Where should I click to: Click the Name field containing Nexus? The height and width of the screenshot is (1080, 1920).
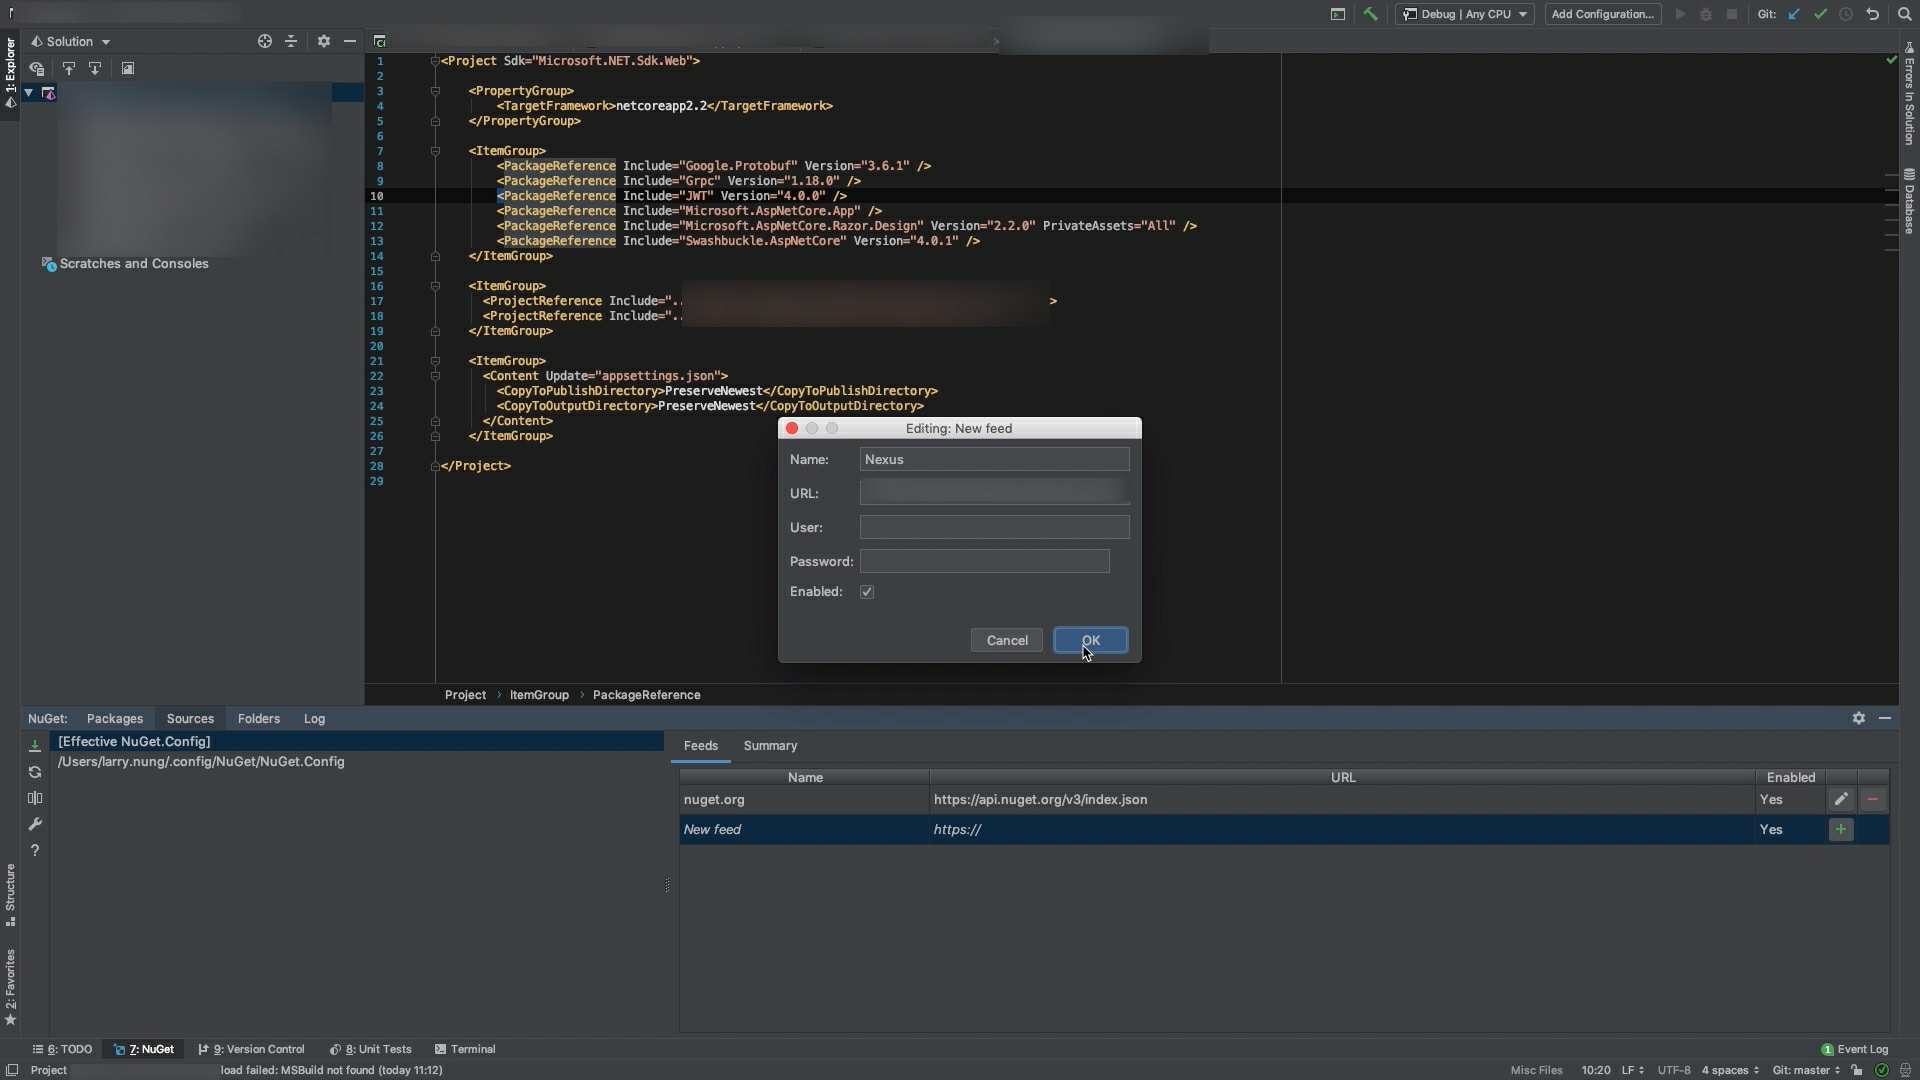pyautogui.click(x=994, y=460)
